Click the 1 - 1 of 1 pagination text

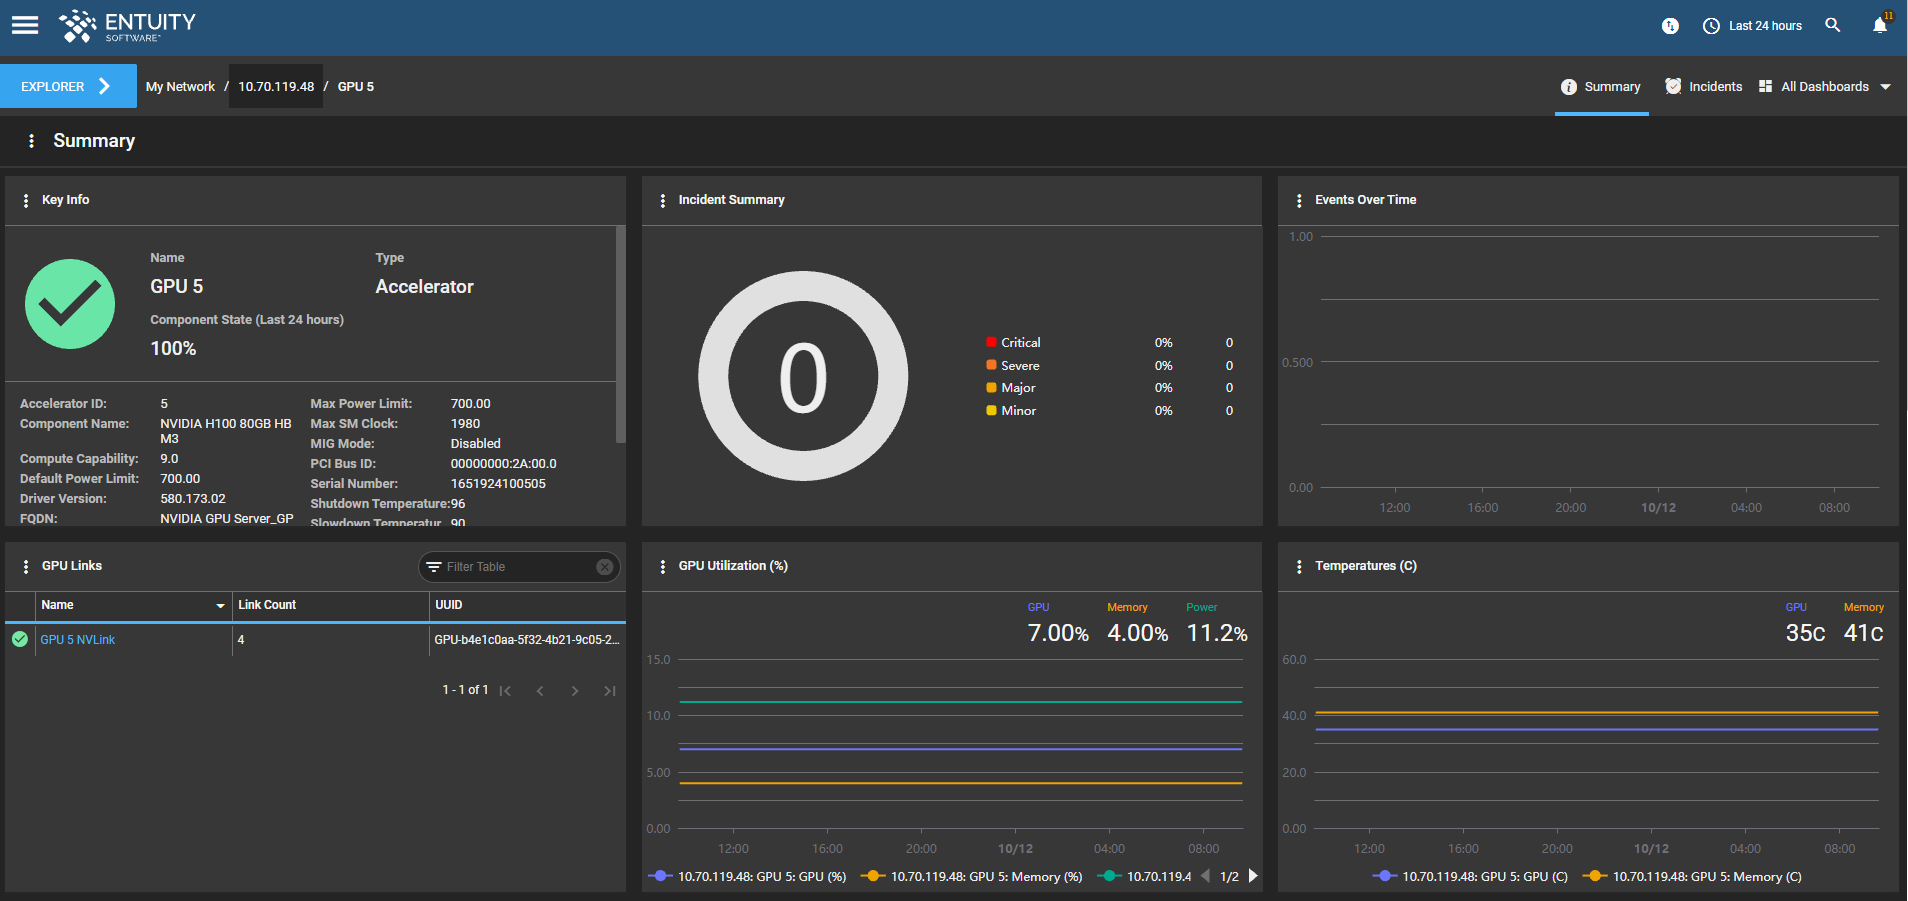coord(465,690)
